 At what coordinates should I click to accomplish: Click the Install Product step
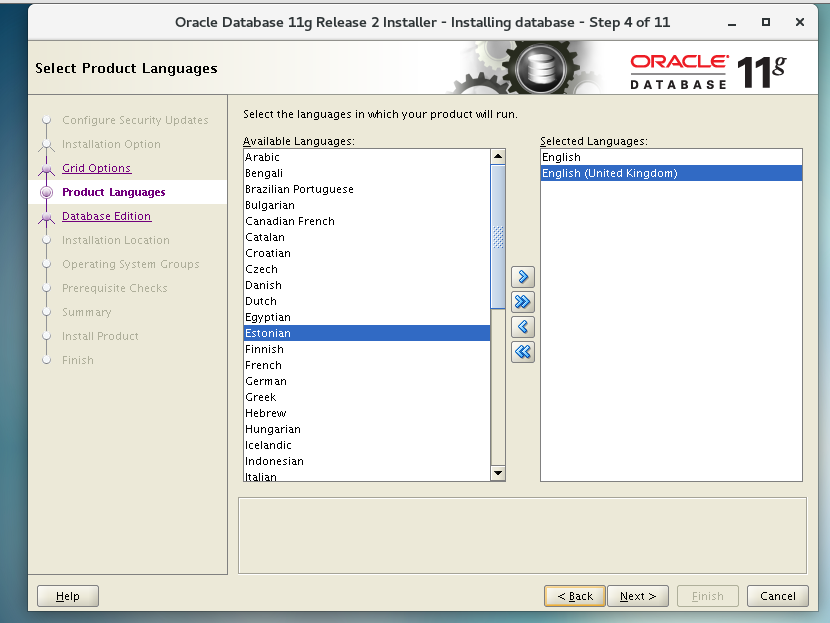(x=101, y=336)
